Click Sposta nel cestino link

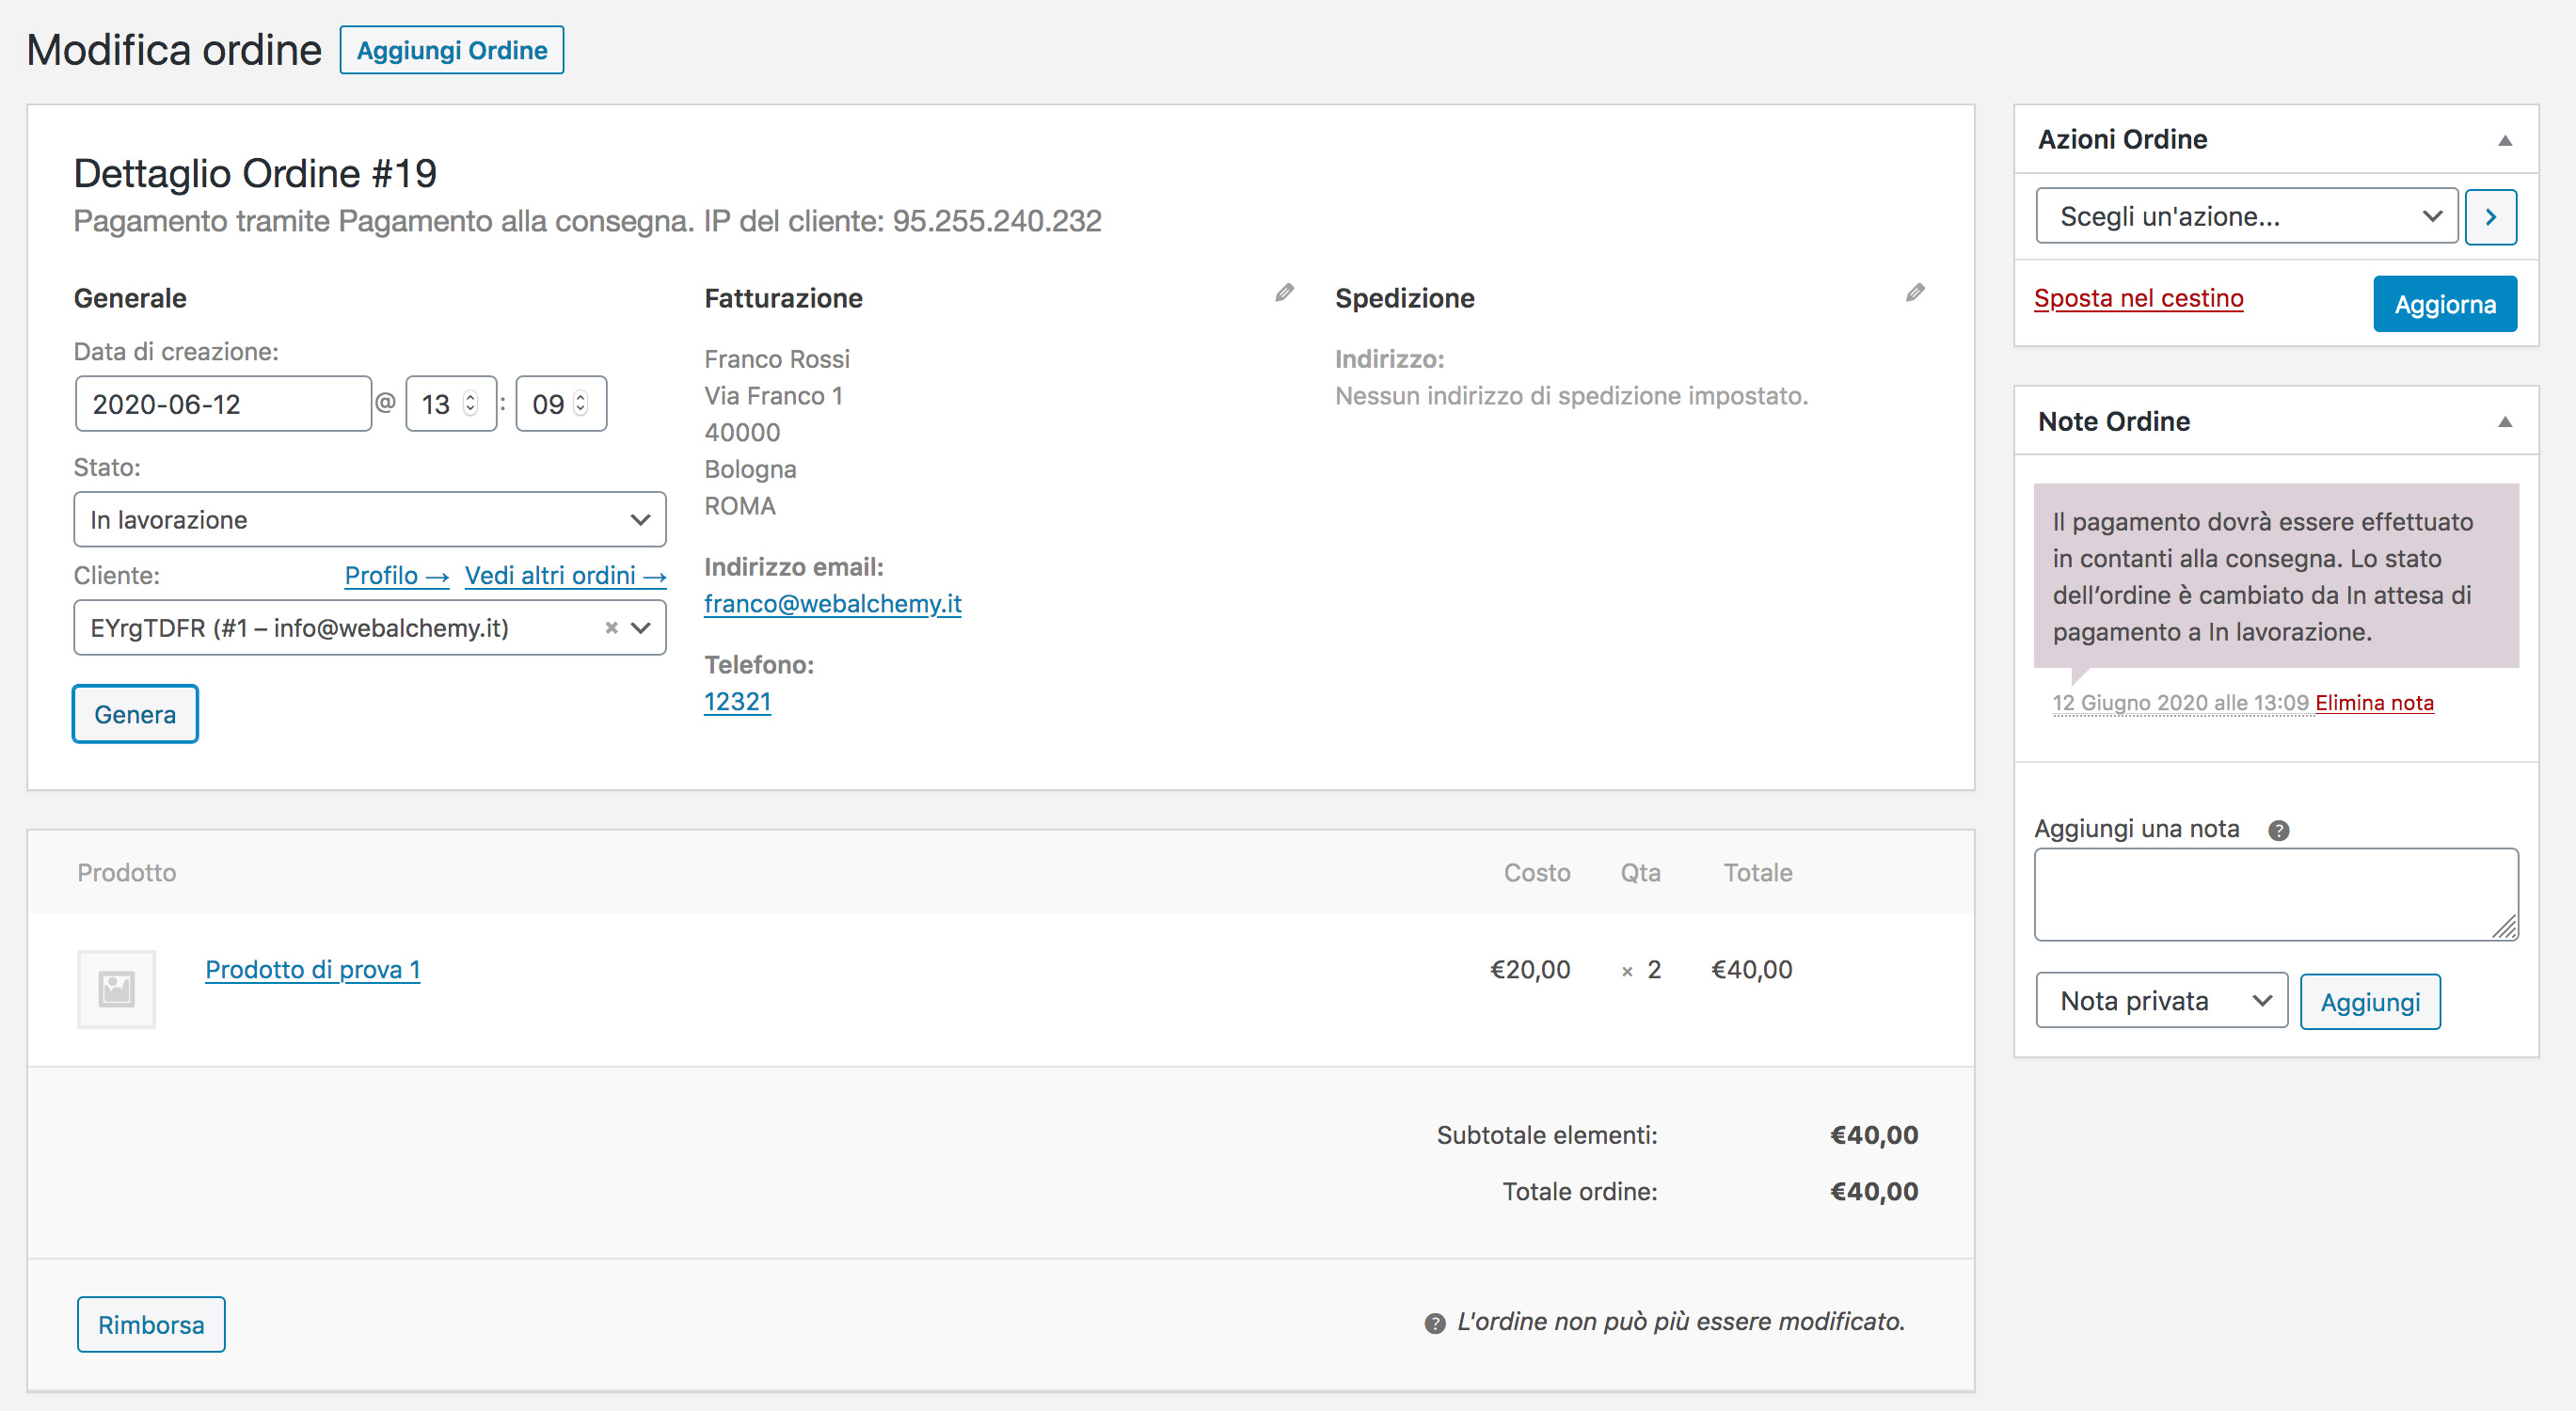click(2138, 298)
